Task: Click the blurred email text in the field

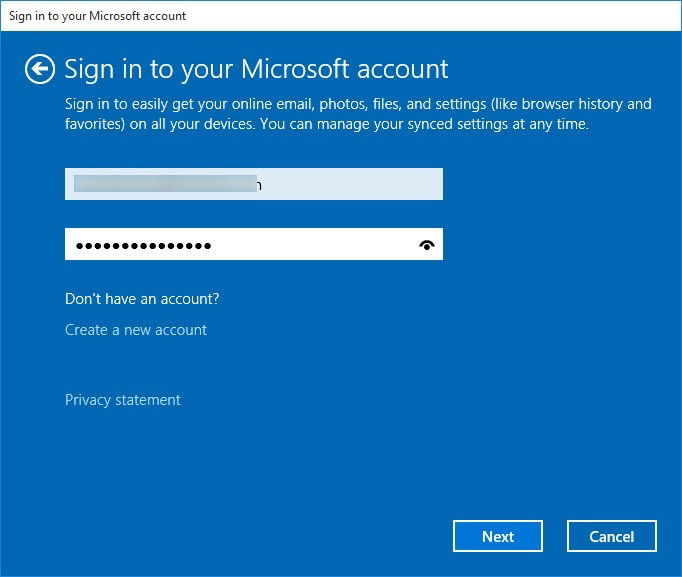Action: [165, 183]
